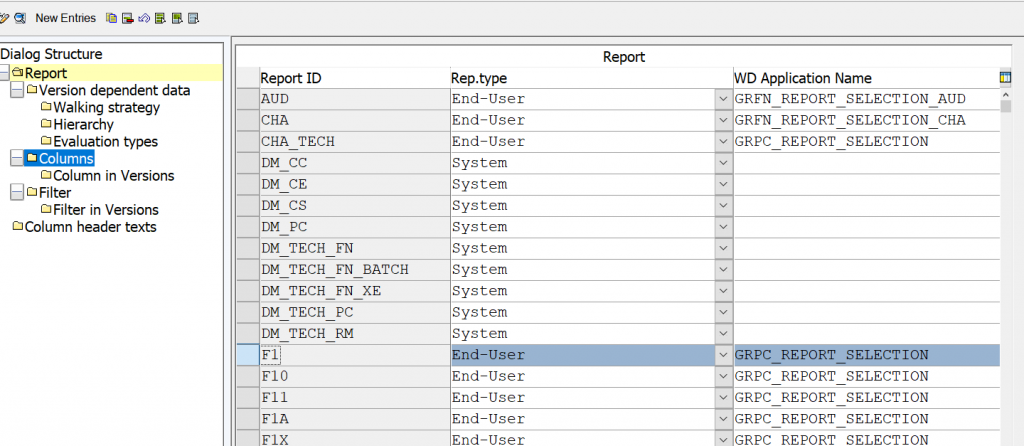The width and height of the screenshot is (1024, 446).
Task: Select the row selector for AUD report
Action: coord(248,99)
